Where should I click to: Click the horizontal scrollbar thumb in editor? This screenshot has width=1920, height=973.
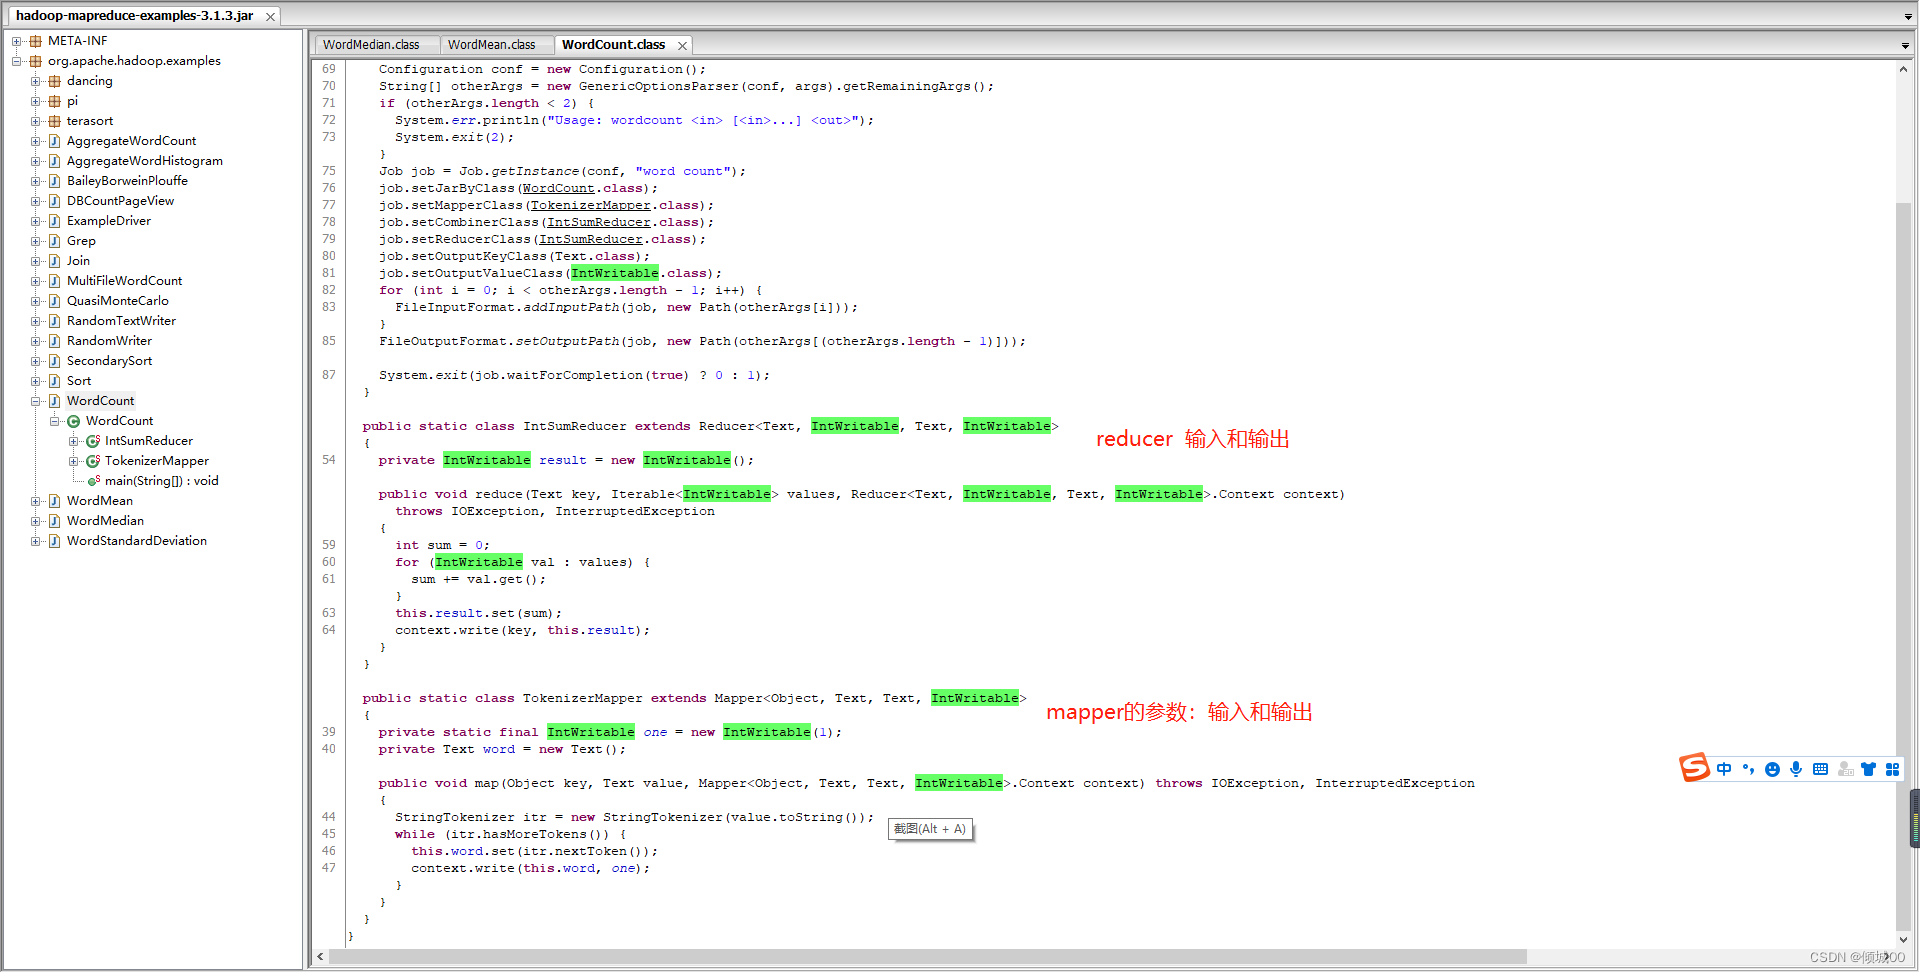(x=928, y=957)
